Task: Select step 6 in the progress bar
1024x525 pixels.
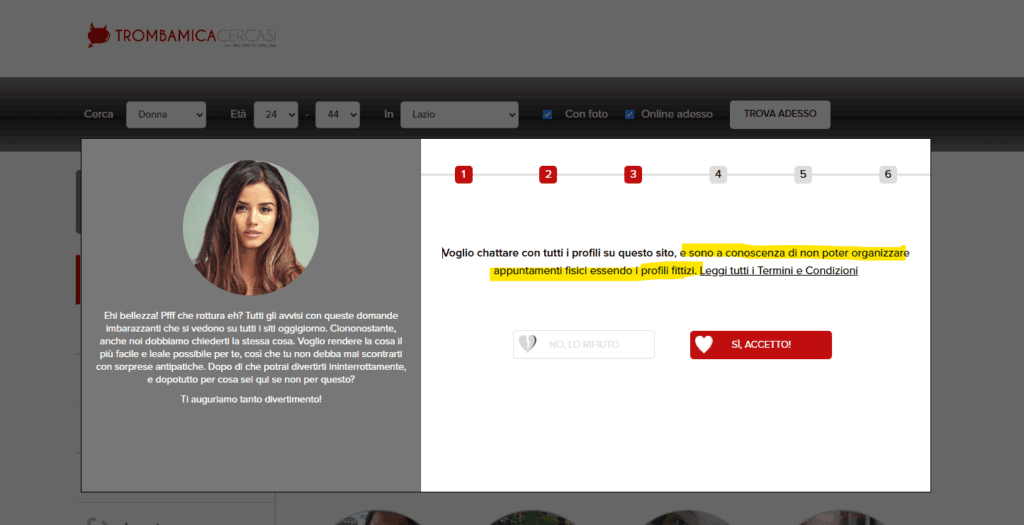Action: pyautogui.click(x=888, y=174)
